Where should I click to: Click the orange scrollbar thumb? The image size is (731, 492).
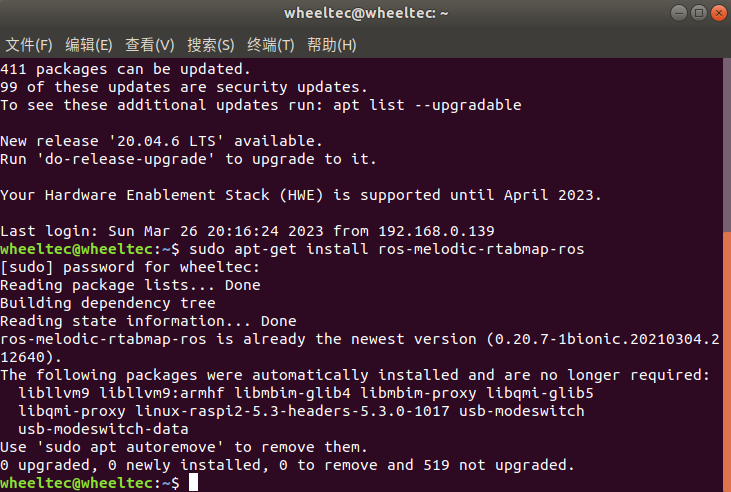tap(727, 361)
